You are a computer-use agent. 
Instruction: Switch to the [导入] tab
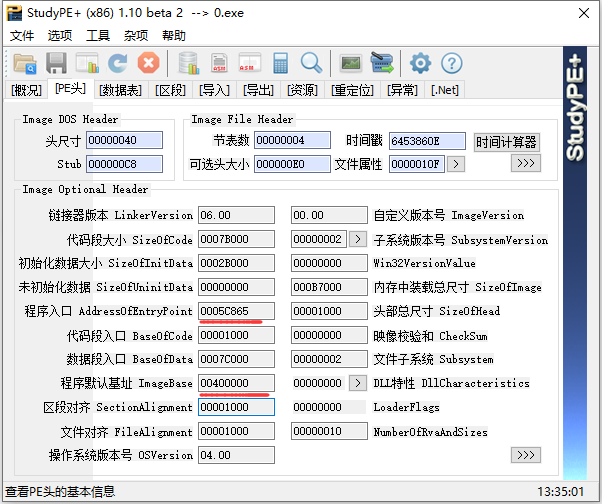point(214,90)
